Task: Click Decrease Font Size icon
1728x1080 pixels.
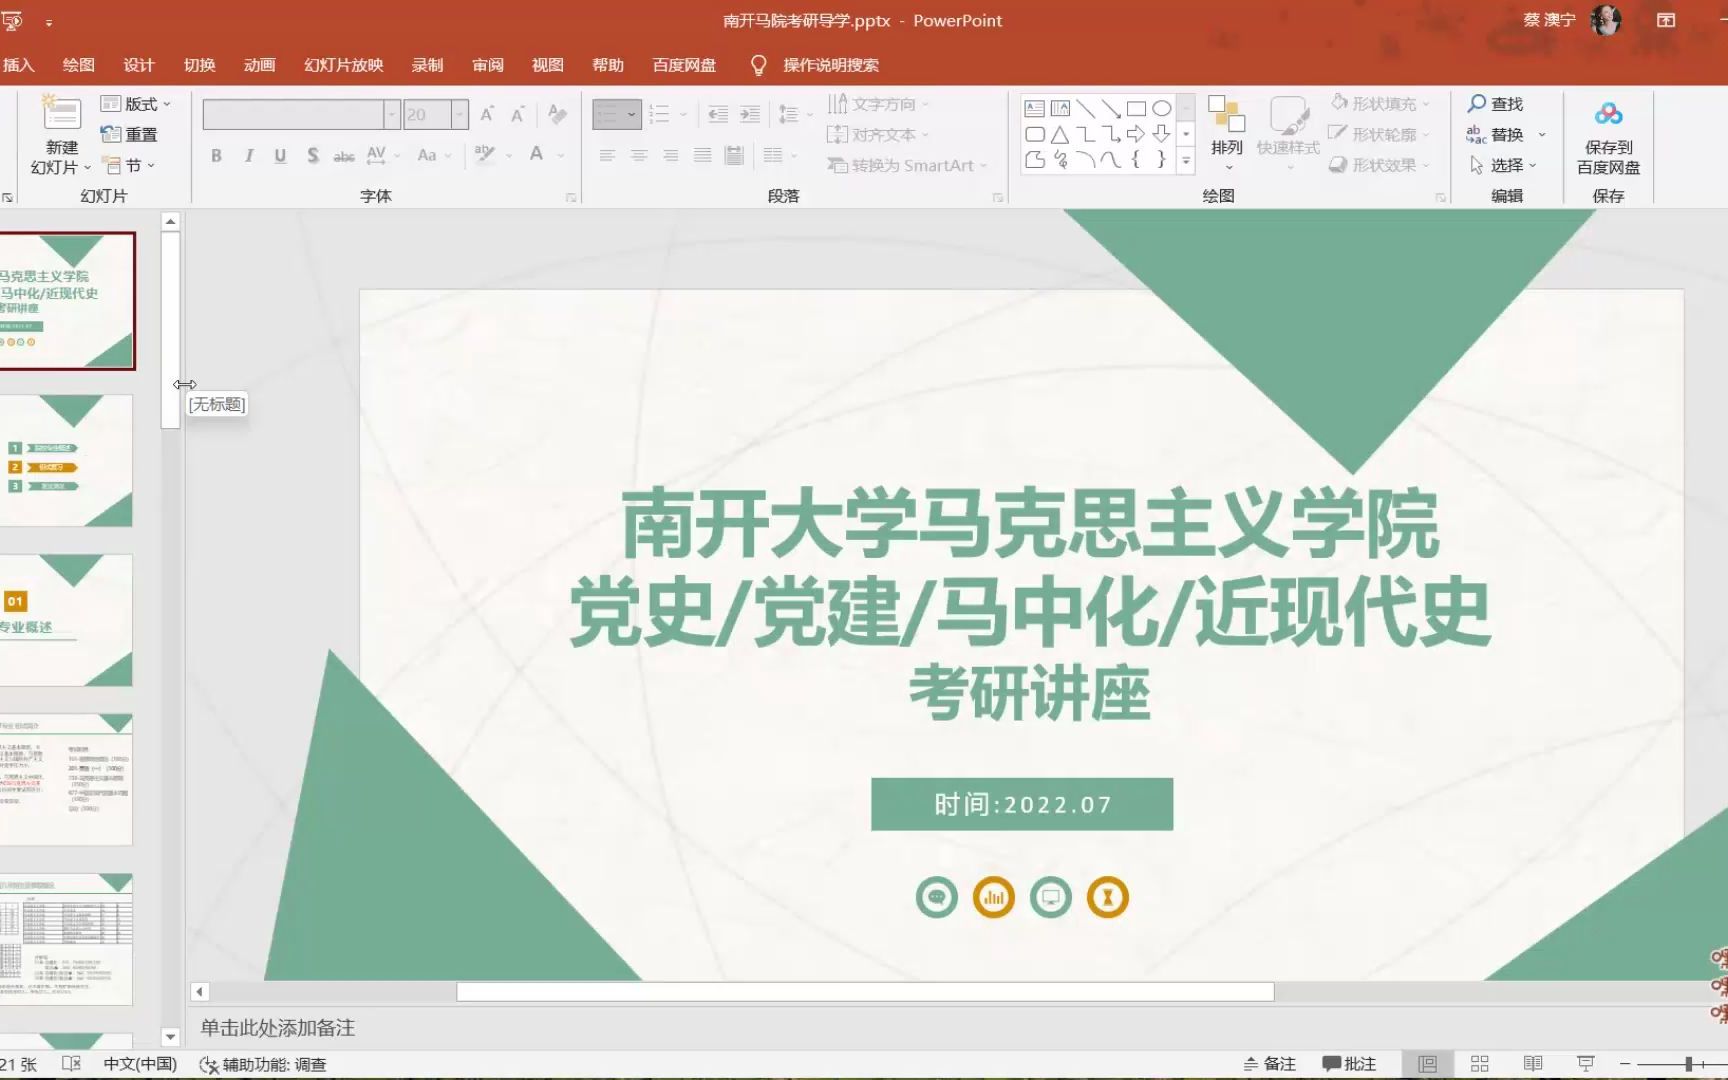Action: pos(518,115)
